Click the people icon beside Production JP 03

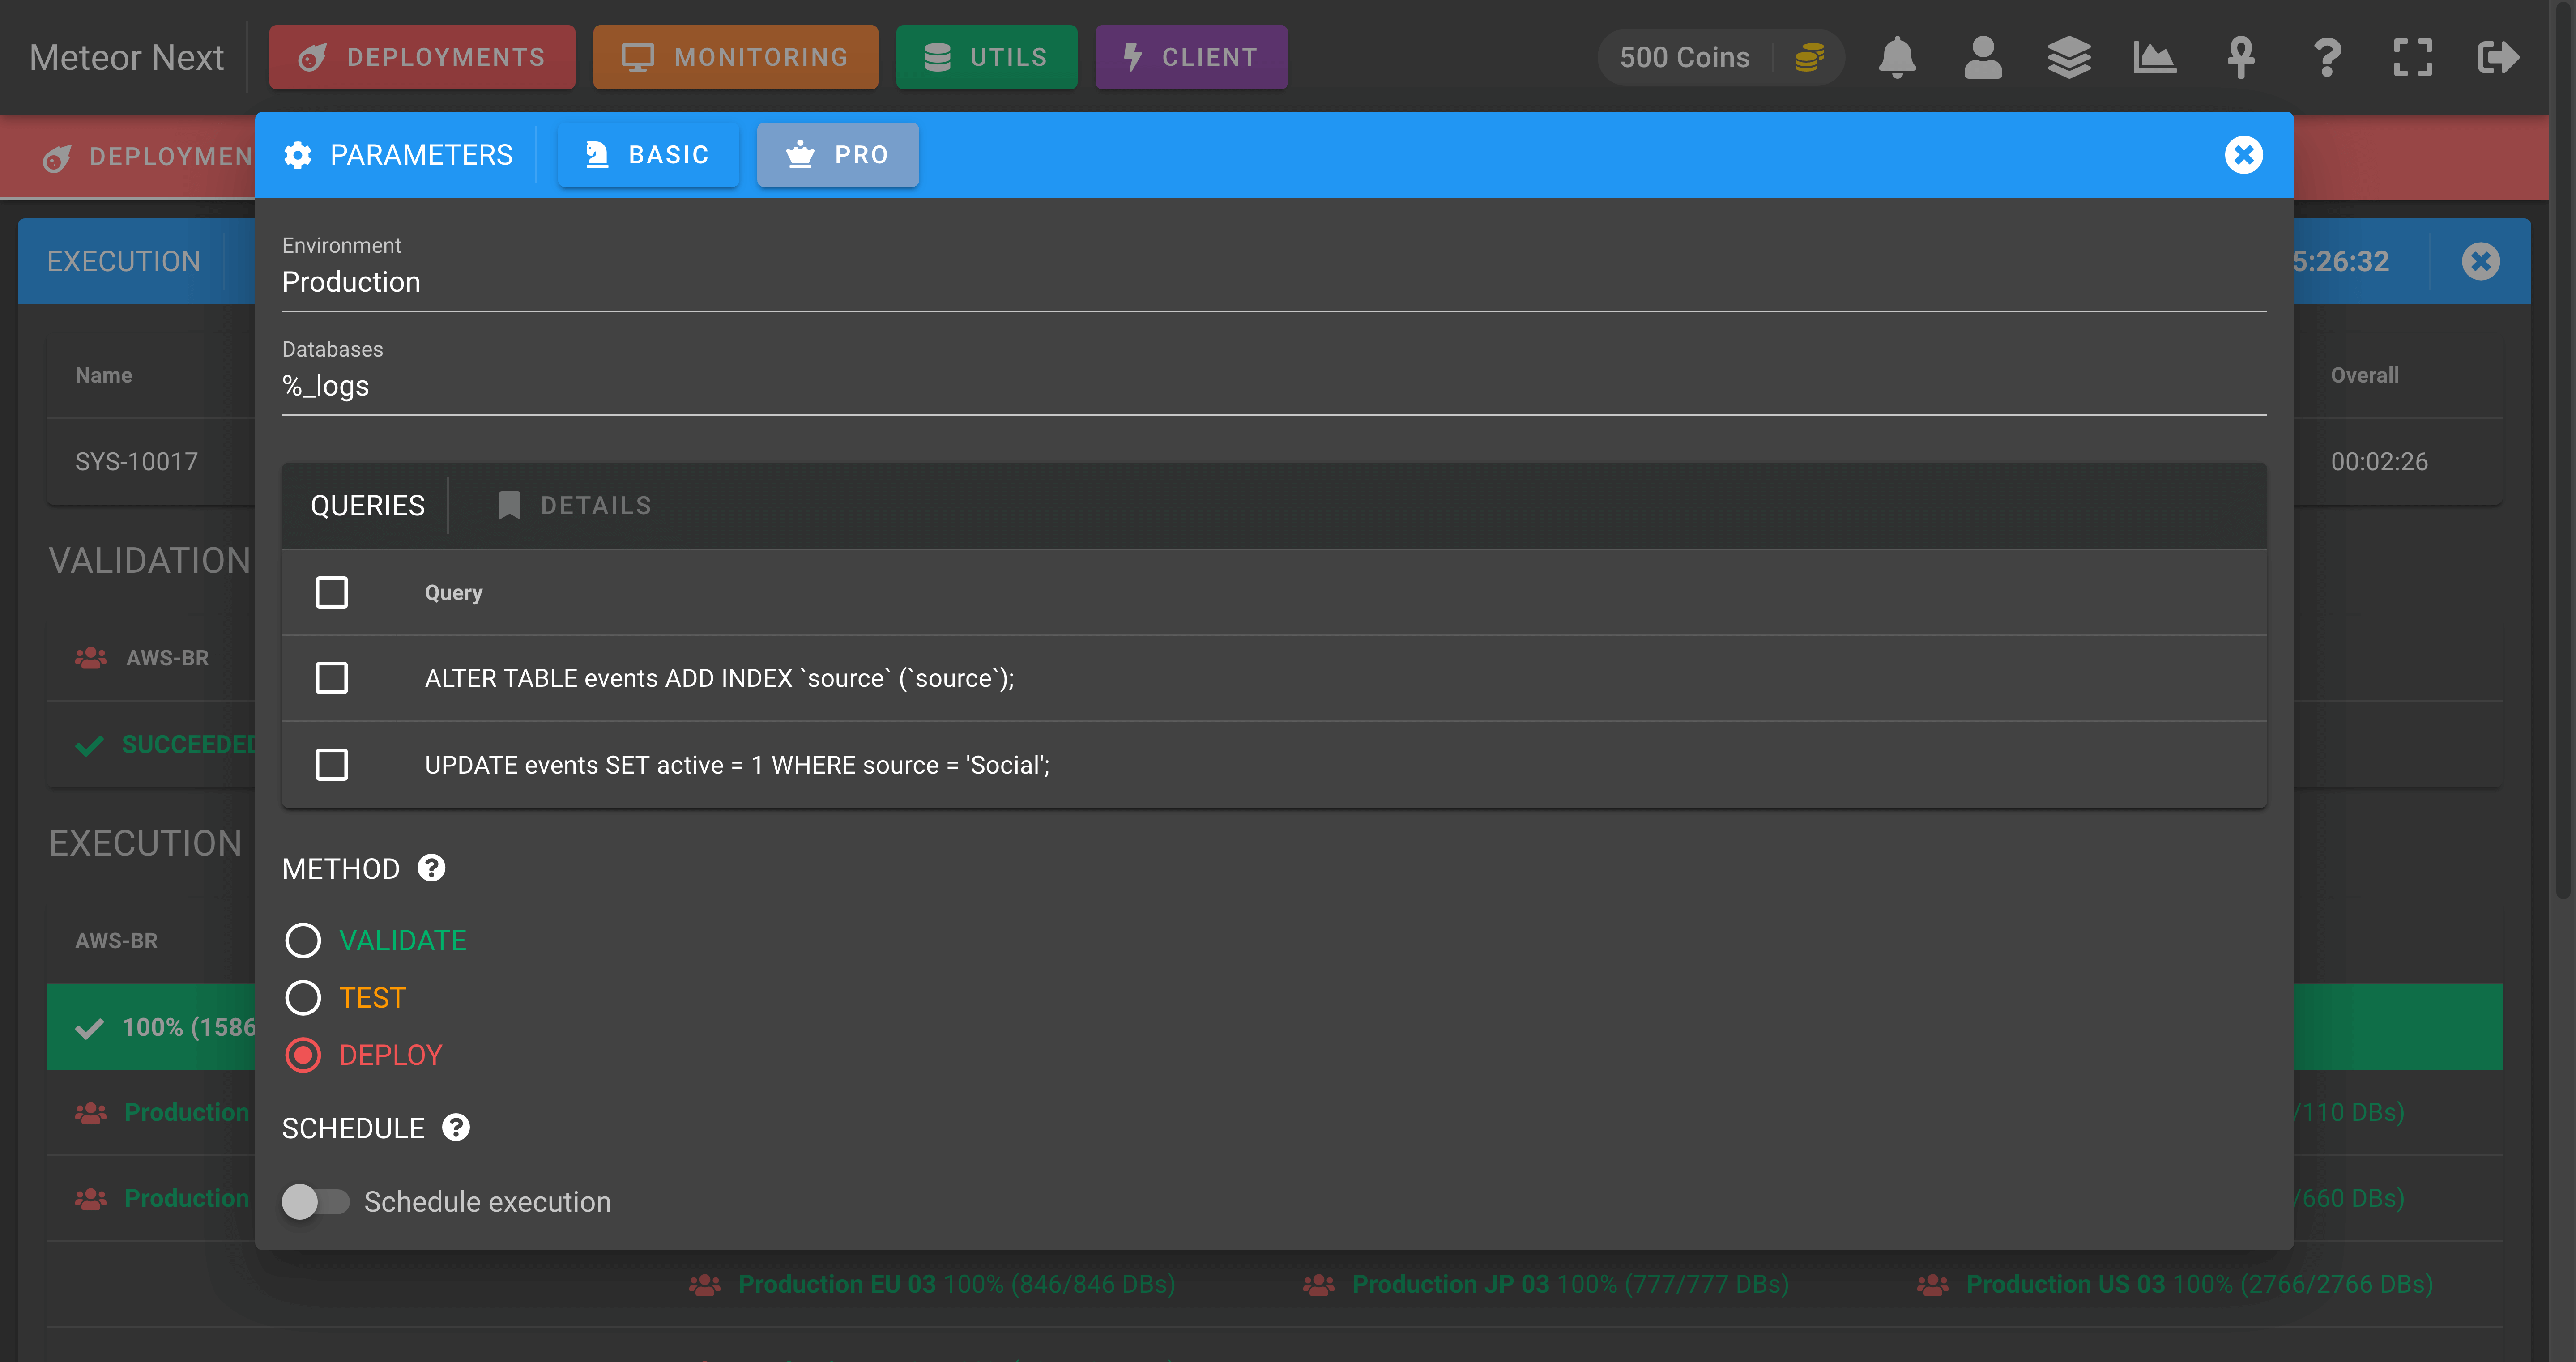[1319, 1284]
